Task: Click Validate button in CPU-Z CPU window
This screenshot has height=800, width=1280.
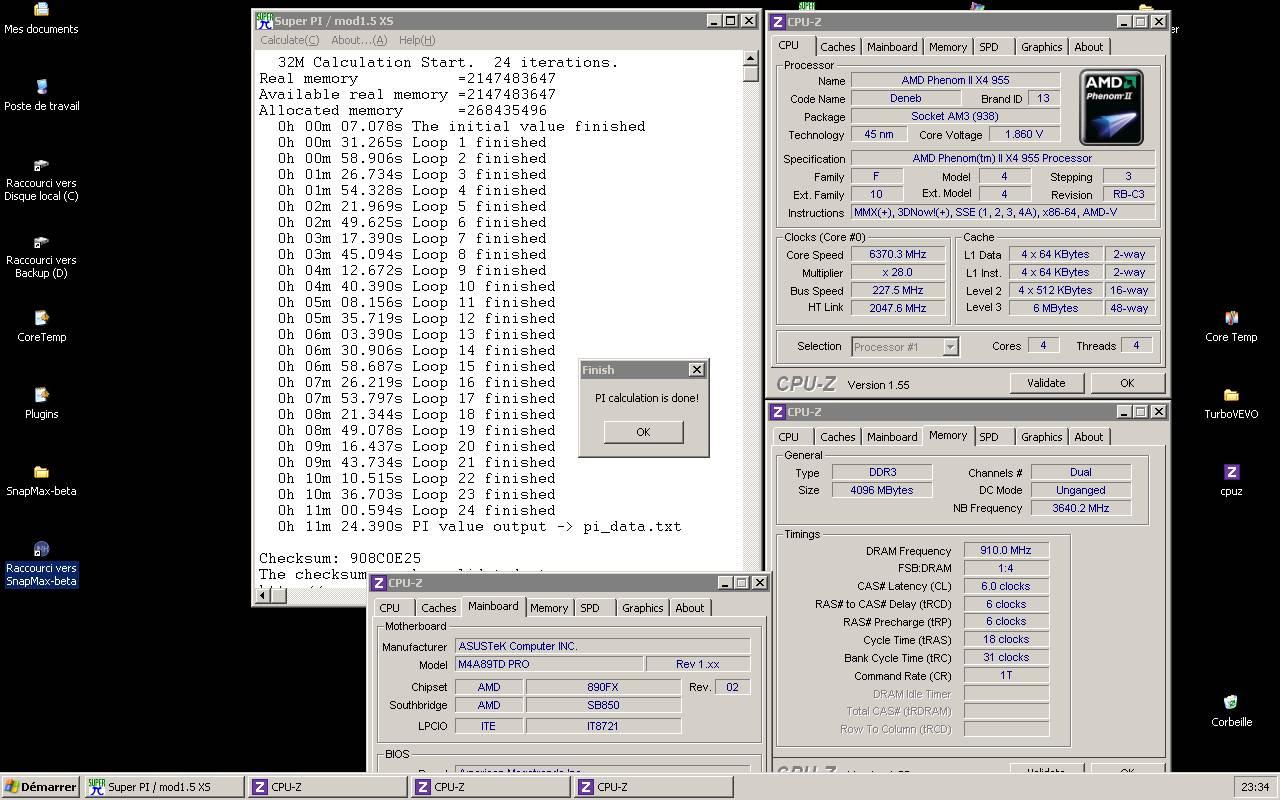Action: pyautogui.click(x=1046, y=383)
